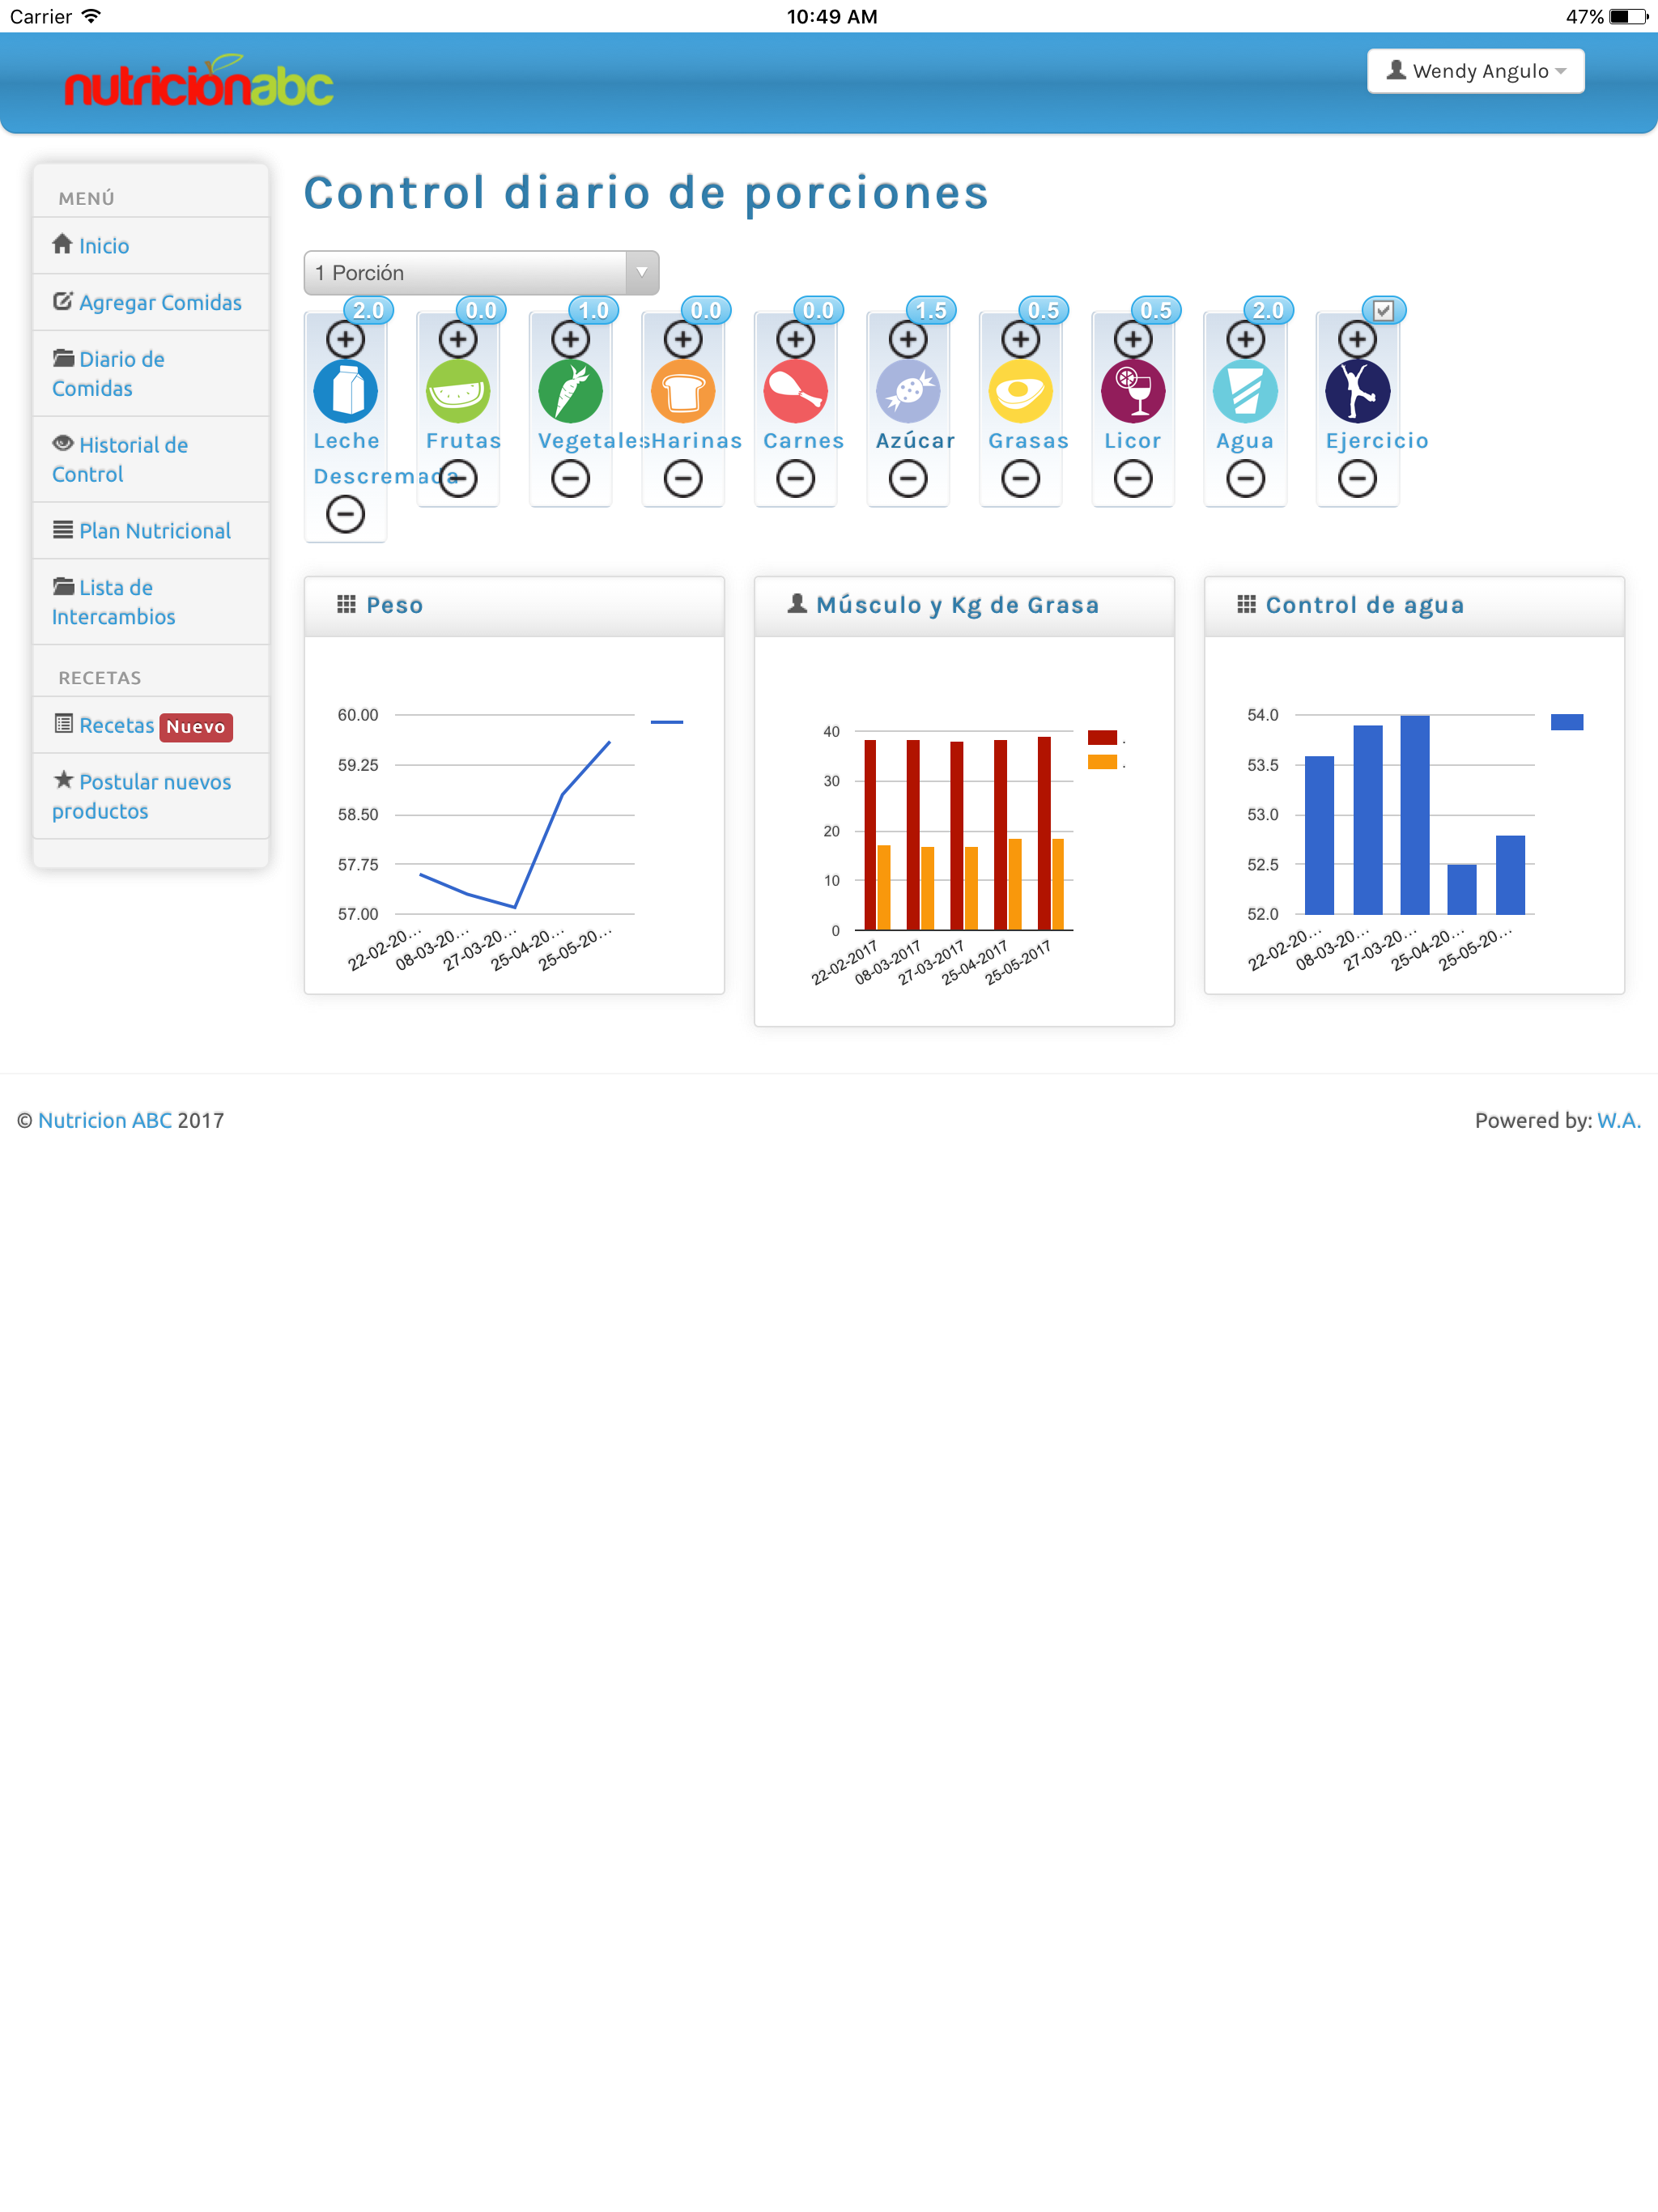Tap the water glass Agua icon

click(1245, 391)
